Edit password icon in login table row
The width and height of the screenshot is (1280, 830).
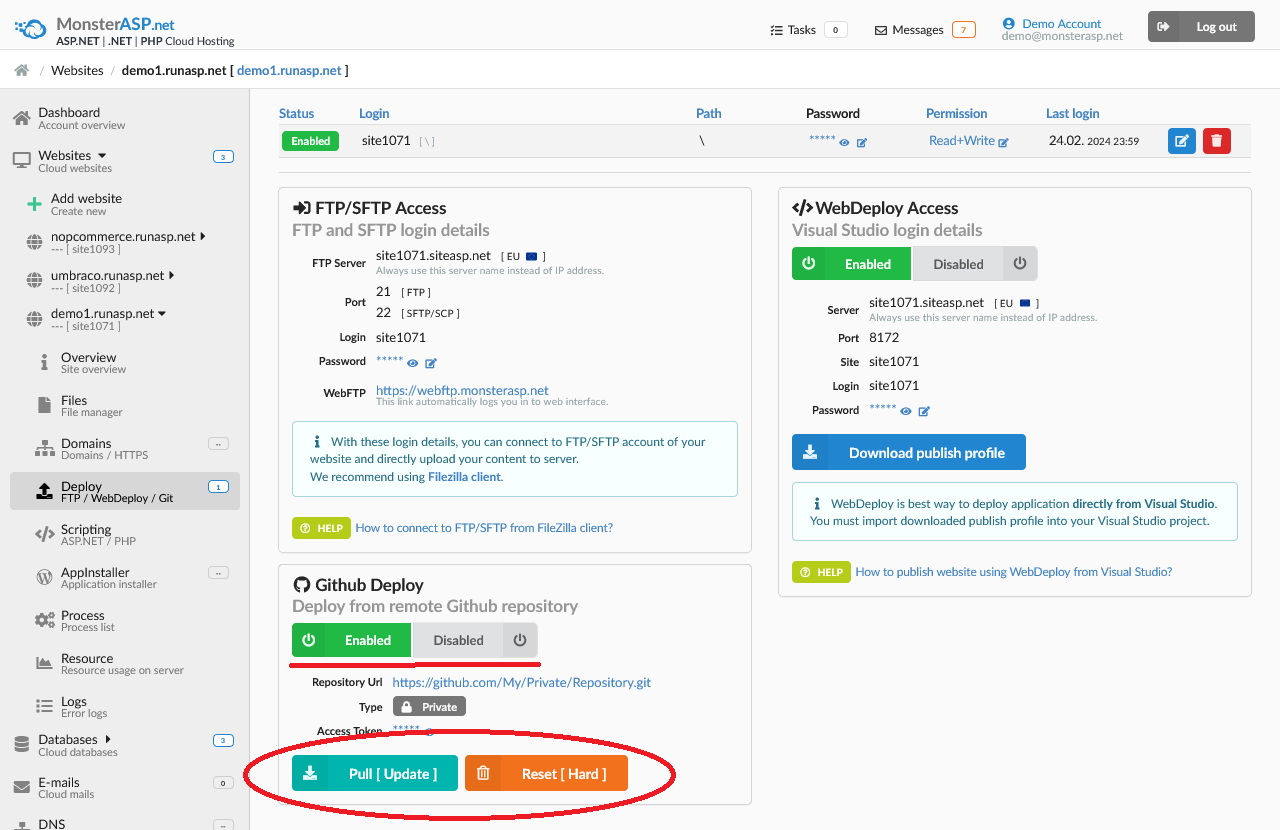[x=862, y=143]
